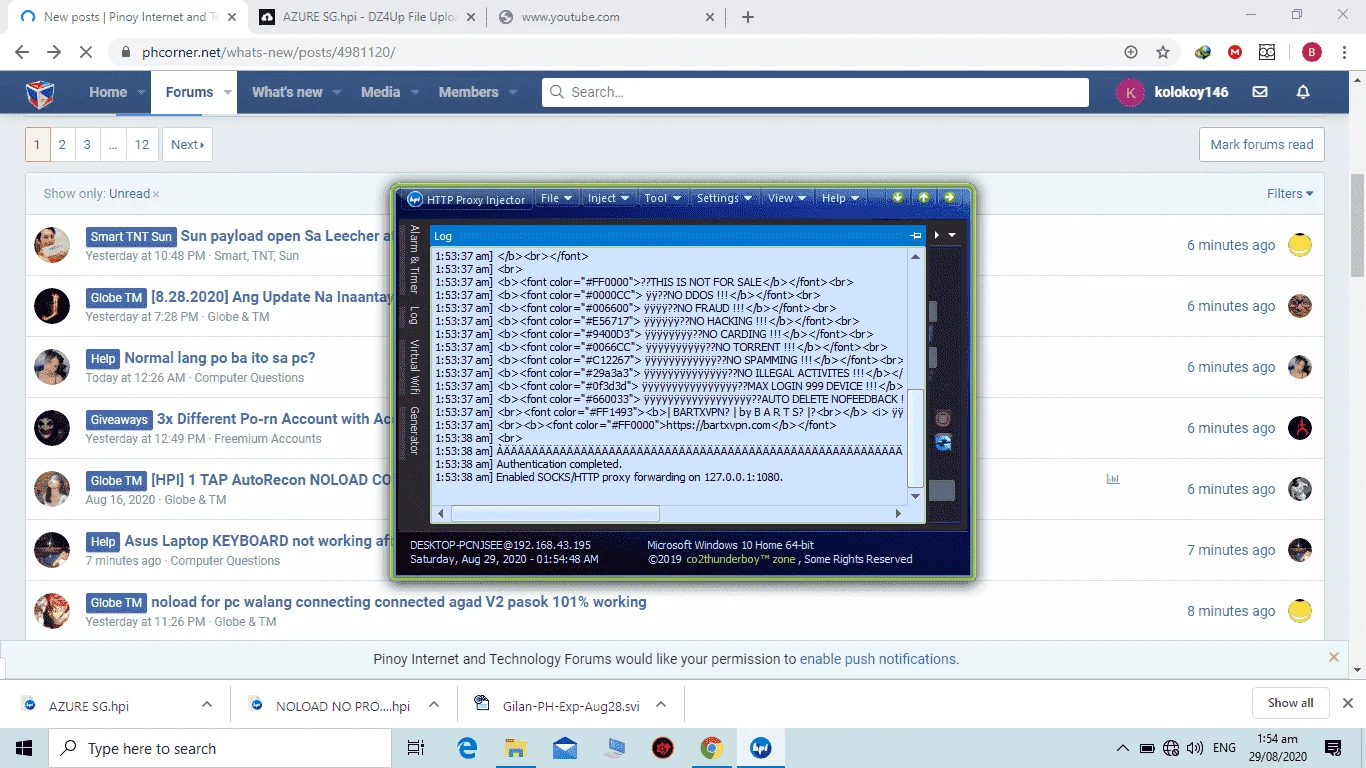Open Chrome's three-dot menu
The image size is (1366, 768).
pos(1345,52)
